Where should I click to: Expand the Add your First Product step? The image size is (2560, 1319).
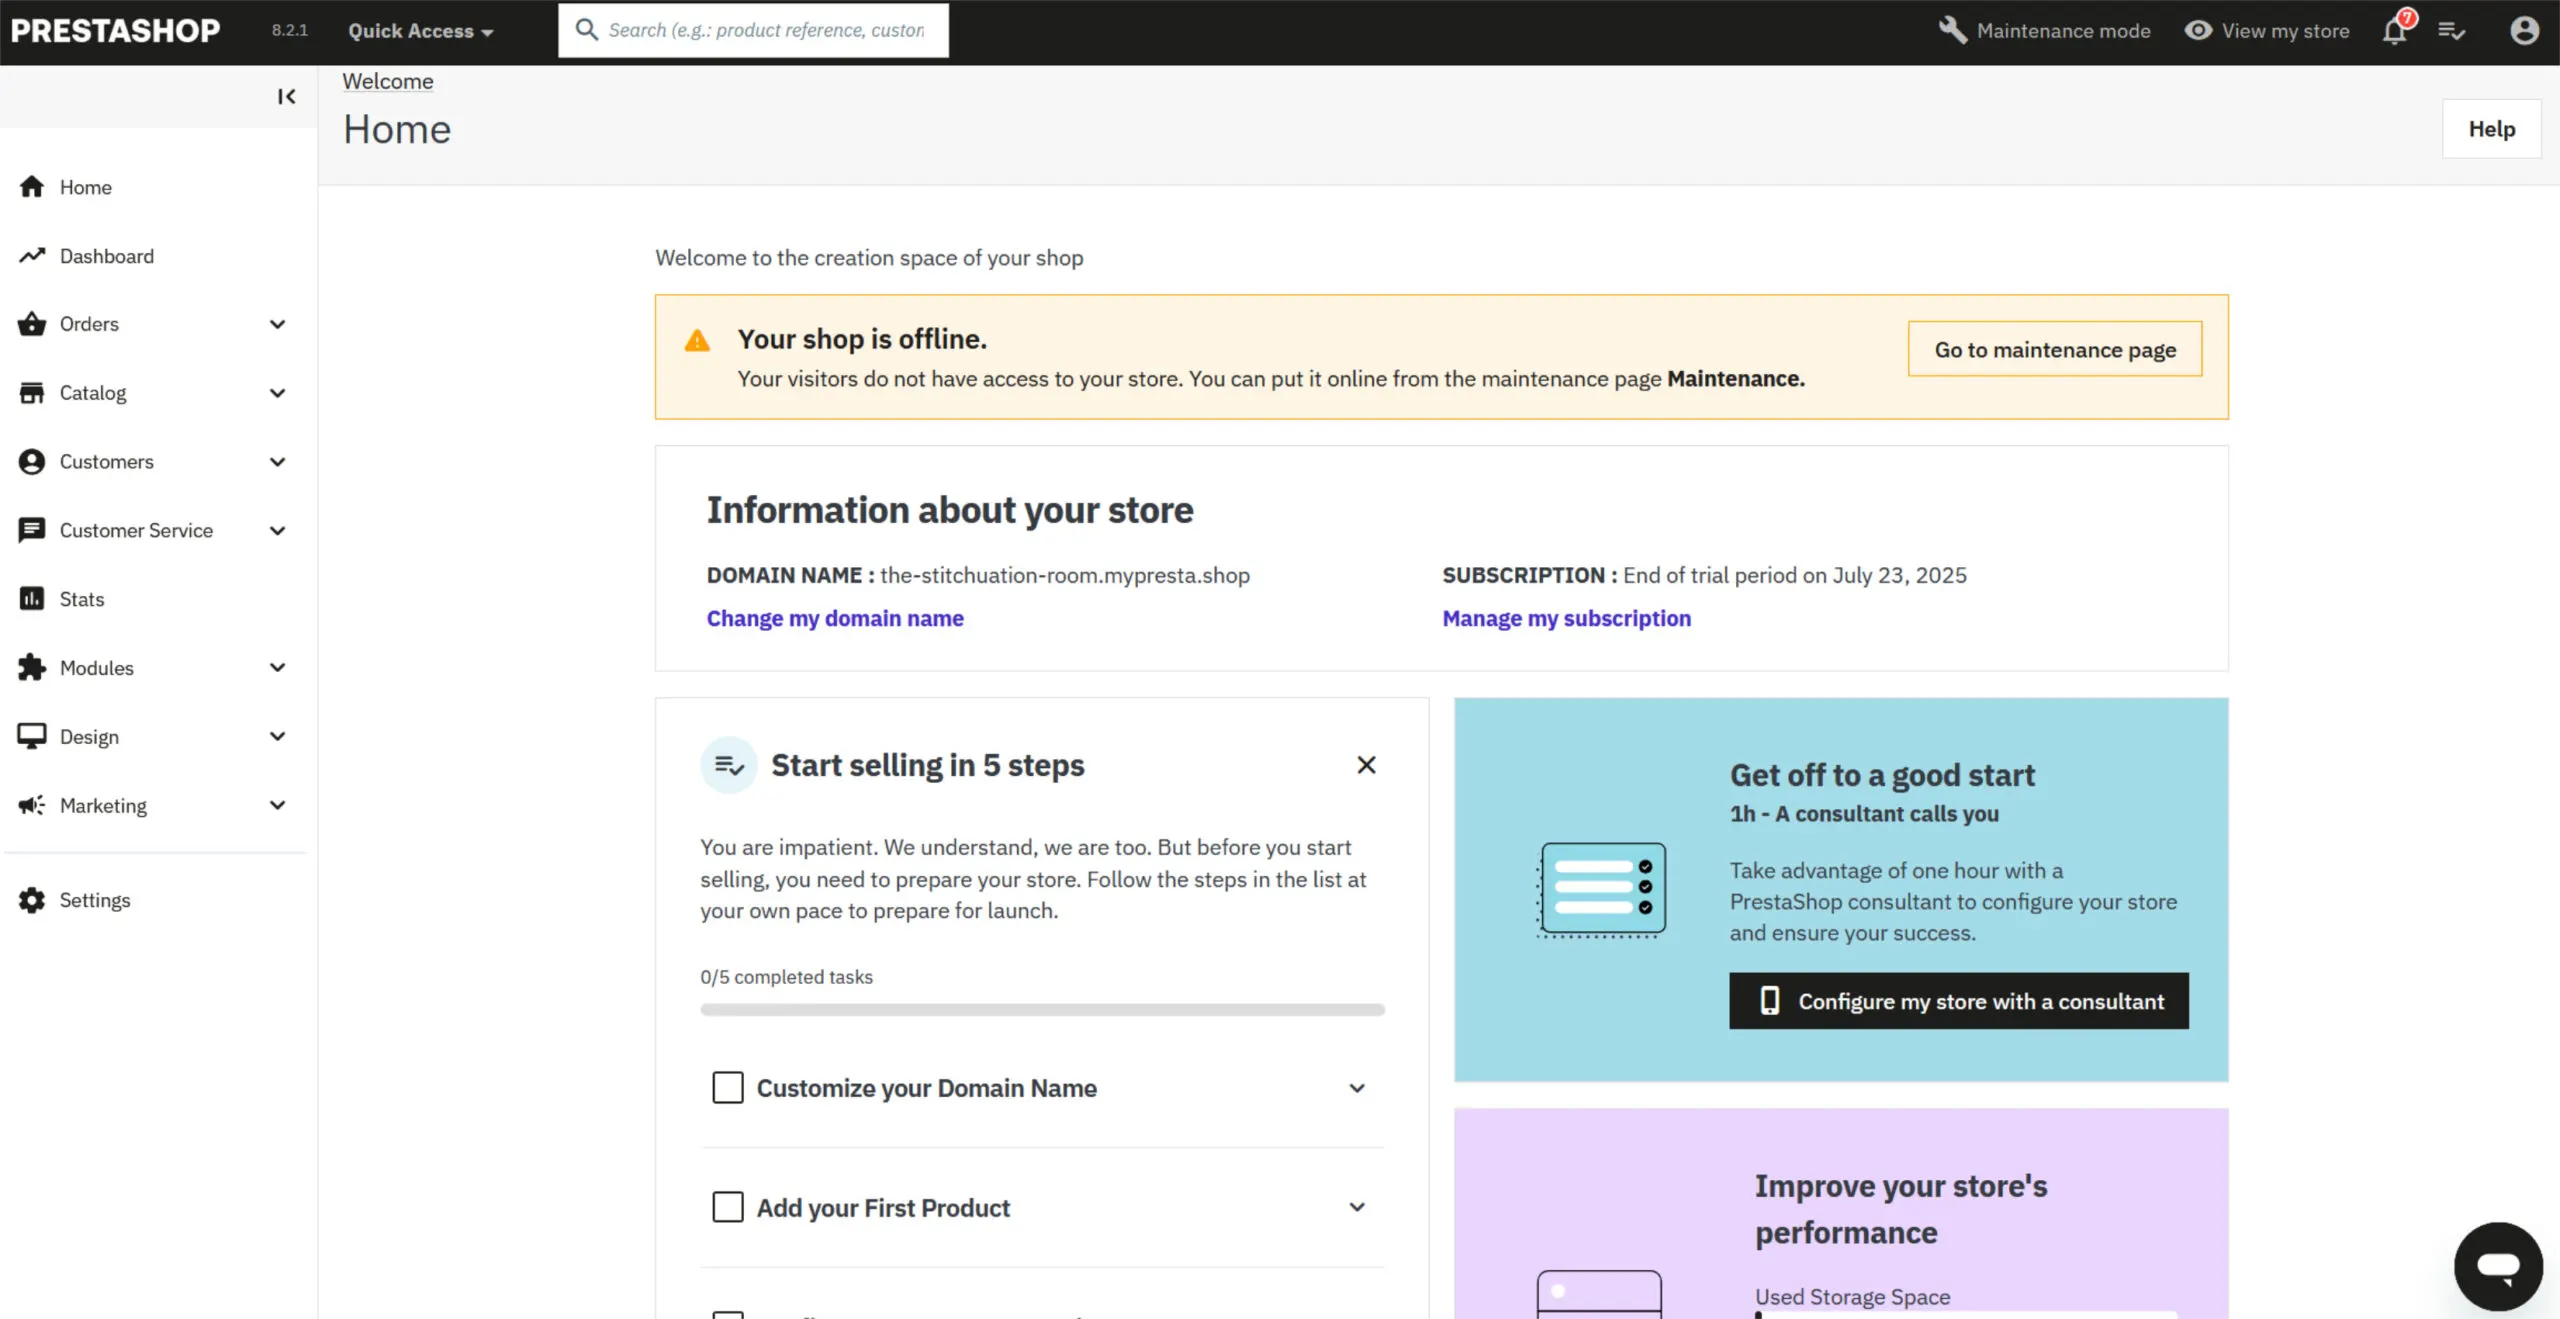[1357, 1207]
